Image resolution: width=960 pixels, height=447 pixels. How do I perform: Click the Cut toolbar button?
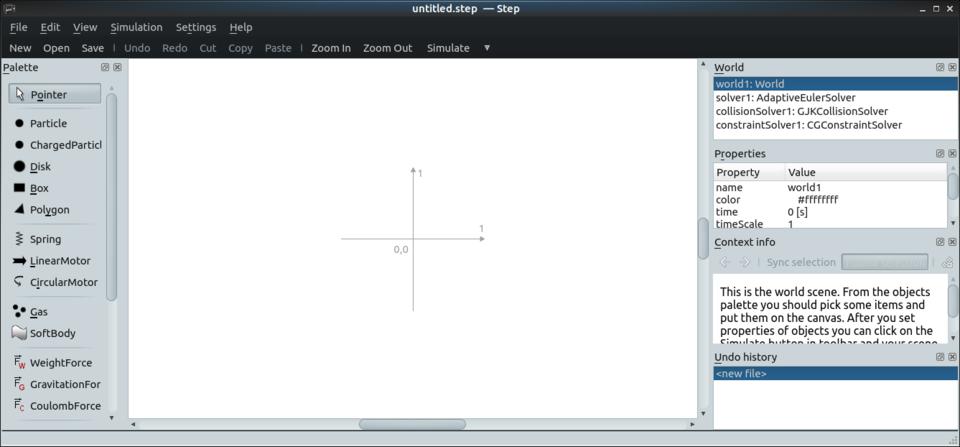click(208, 48)
